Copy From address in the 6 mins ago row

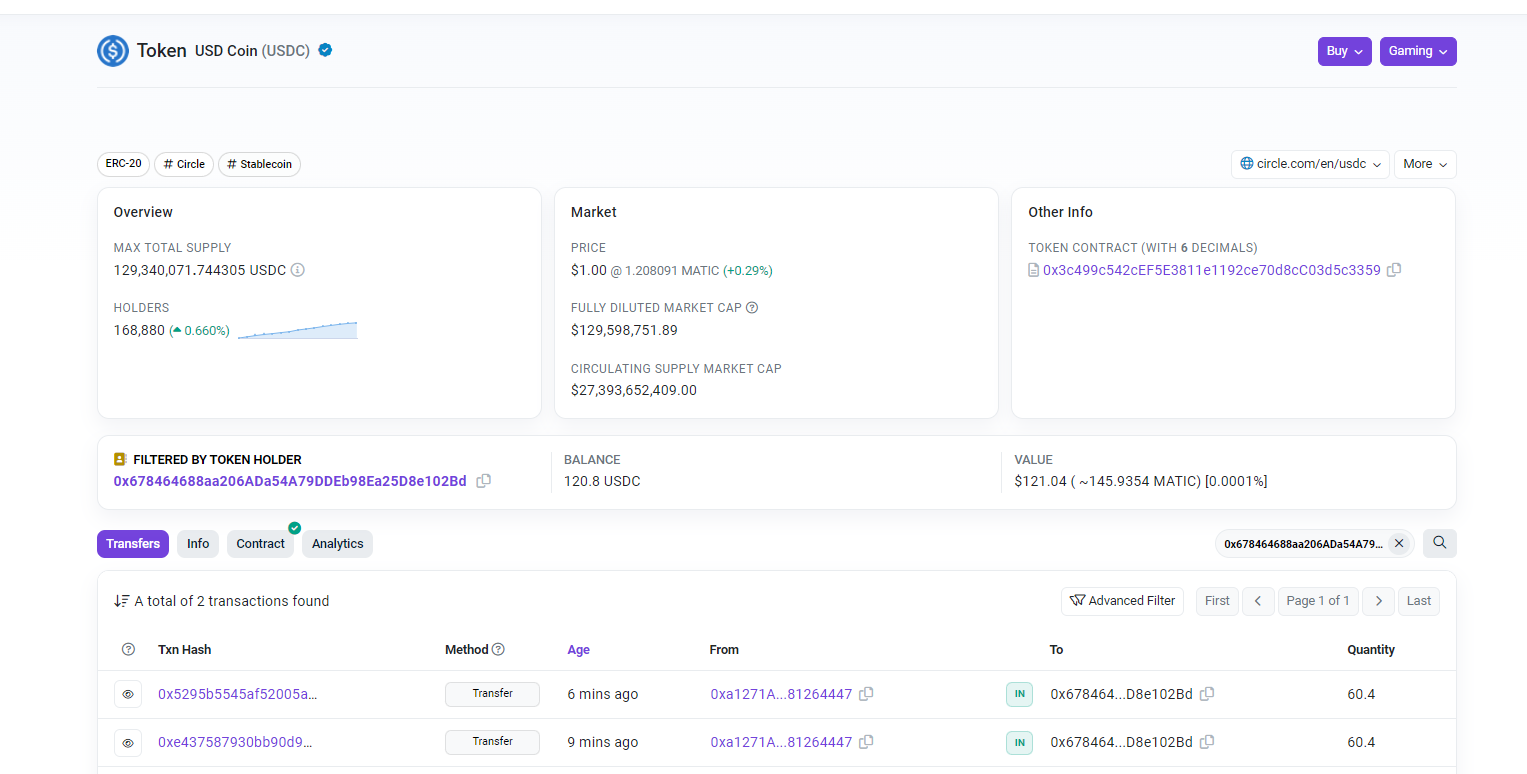[866, 694]
